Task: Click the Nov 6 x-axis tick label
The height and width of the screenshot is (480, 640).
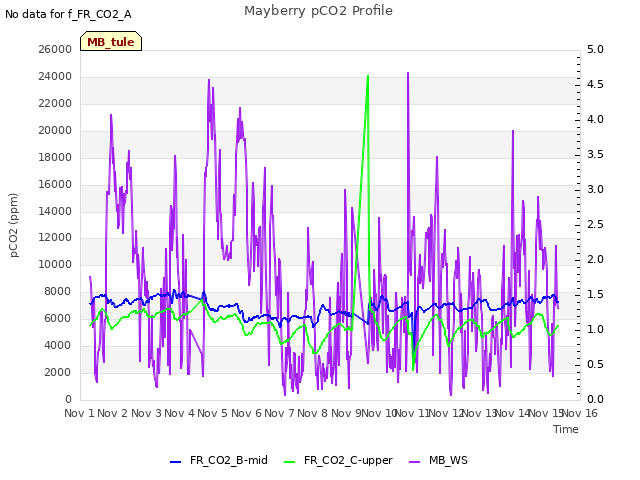Action: pyautogui.click(x=246, y=413)
